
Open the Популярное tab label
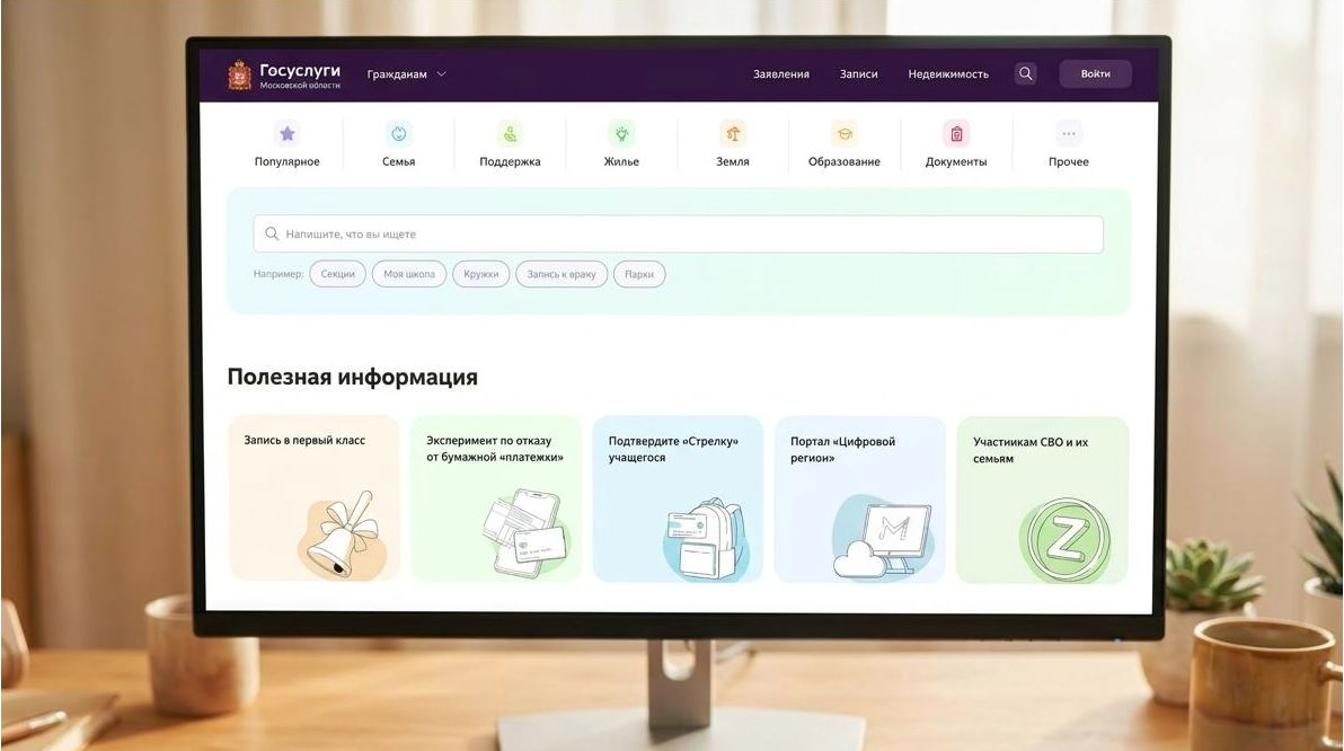pos(287,162)
